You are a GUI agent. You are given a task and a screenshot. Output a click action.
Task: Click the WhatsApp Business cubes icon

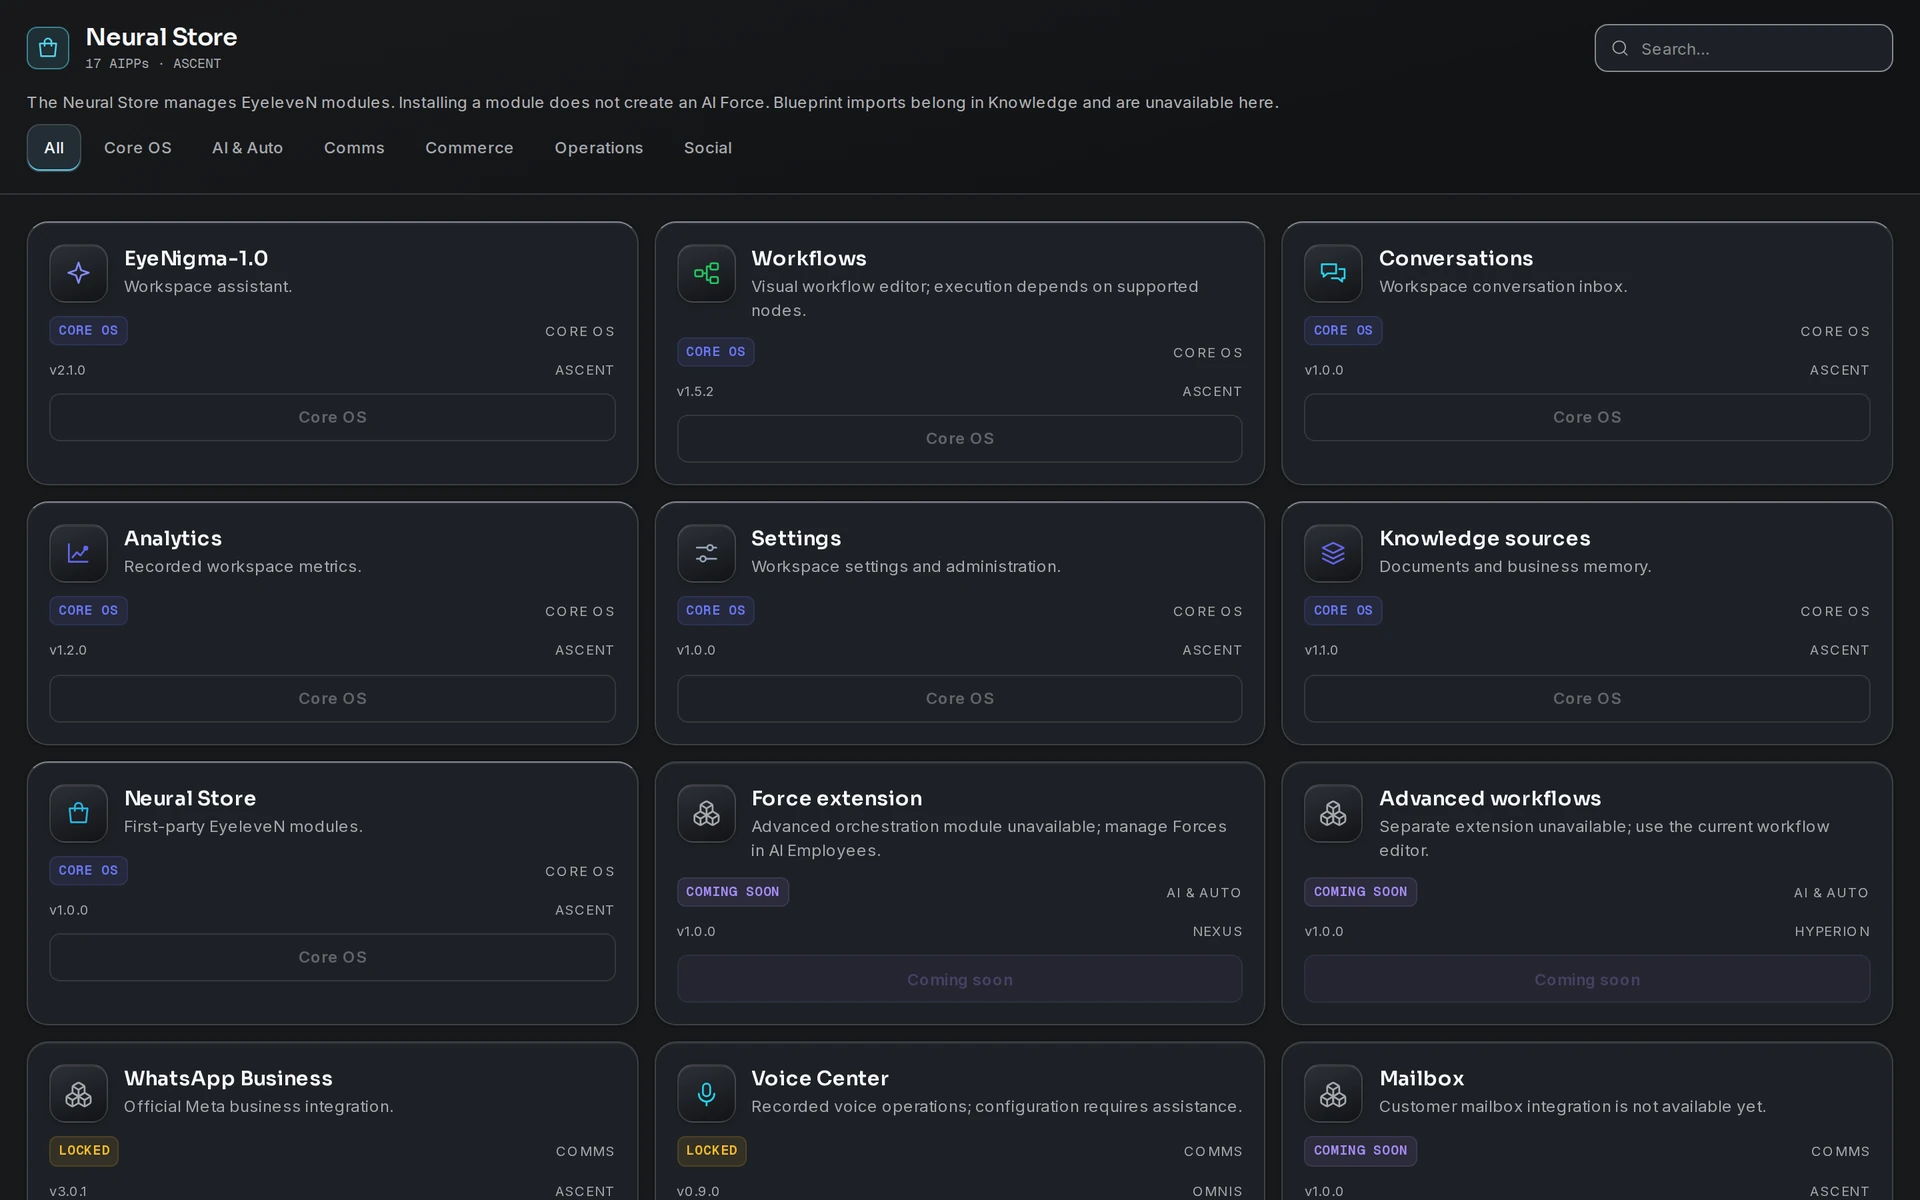point(78,1093)
